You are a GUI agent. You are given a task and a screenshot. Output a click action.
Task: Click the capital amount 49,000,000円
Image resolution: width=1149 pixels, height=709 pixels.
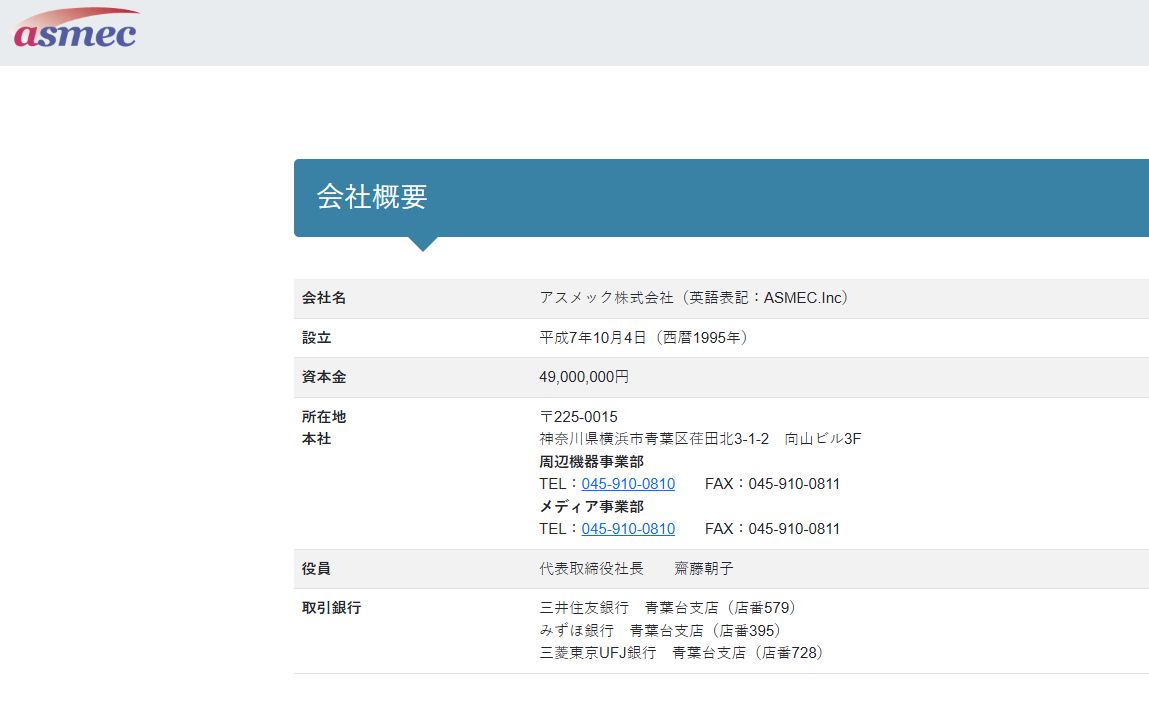(x=584, y=377)
